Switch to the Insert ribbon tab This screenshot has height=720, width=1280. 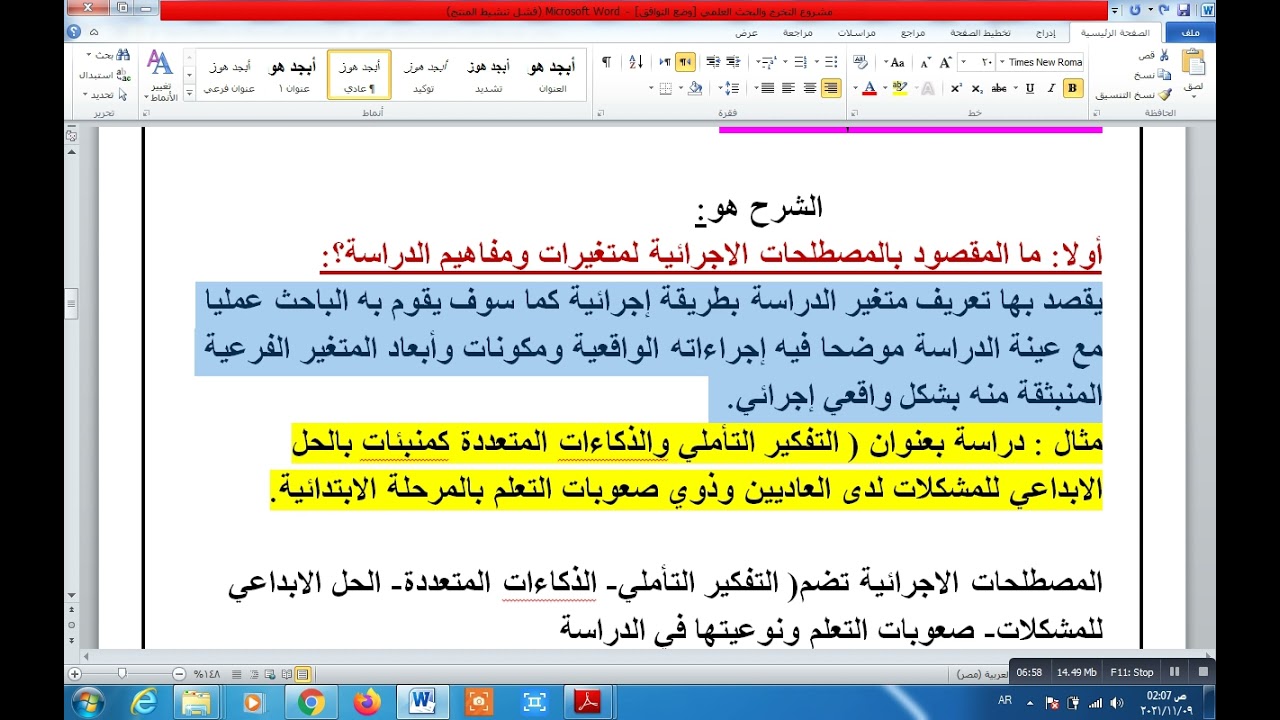click(x=1045, y=33)
